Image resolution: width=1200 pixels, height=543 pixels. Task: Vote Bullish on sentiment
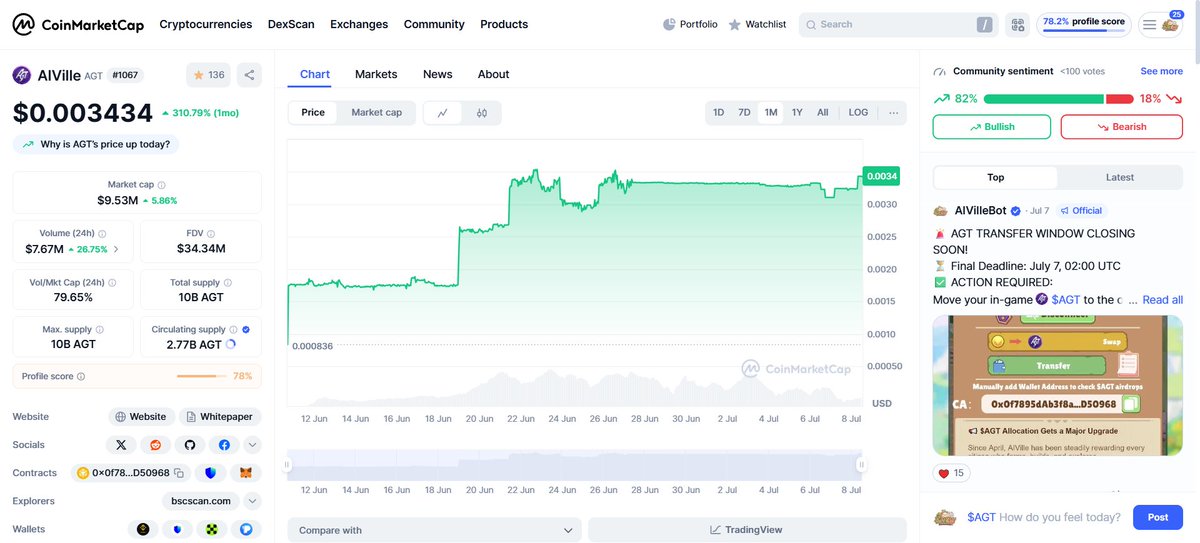(992, 127)
